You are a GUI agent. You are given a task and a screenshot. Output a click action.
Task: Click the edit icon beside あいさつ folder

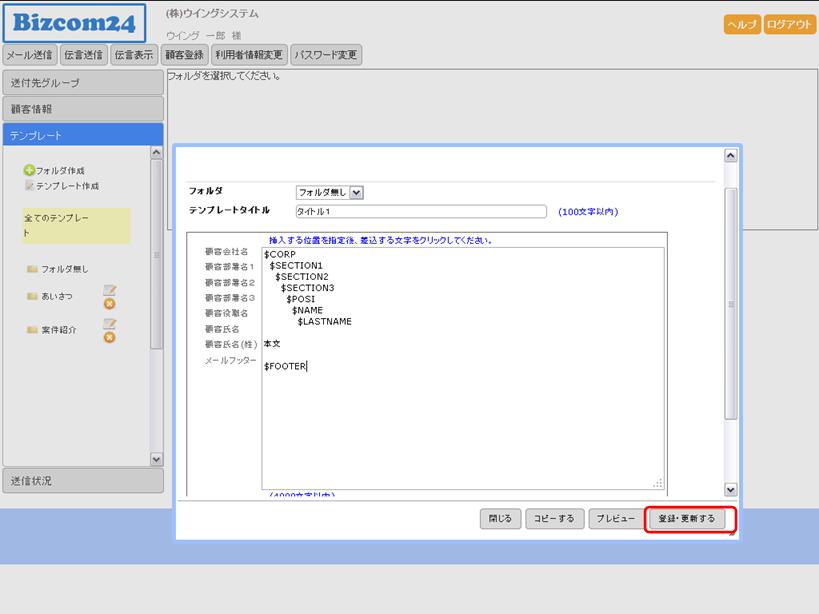click(110, 290)
